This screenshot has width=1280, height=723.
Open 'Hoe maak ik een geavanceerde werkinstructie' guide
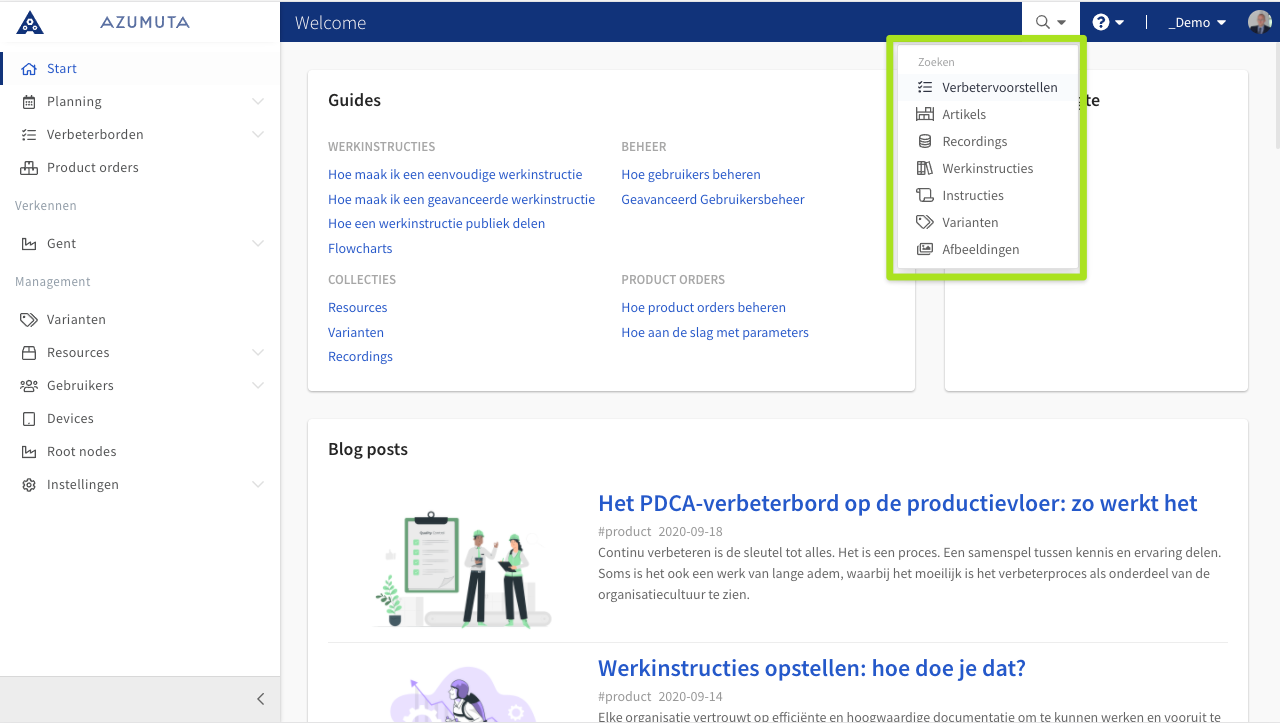click(x=461, y=200)
